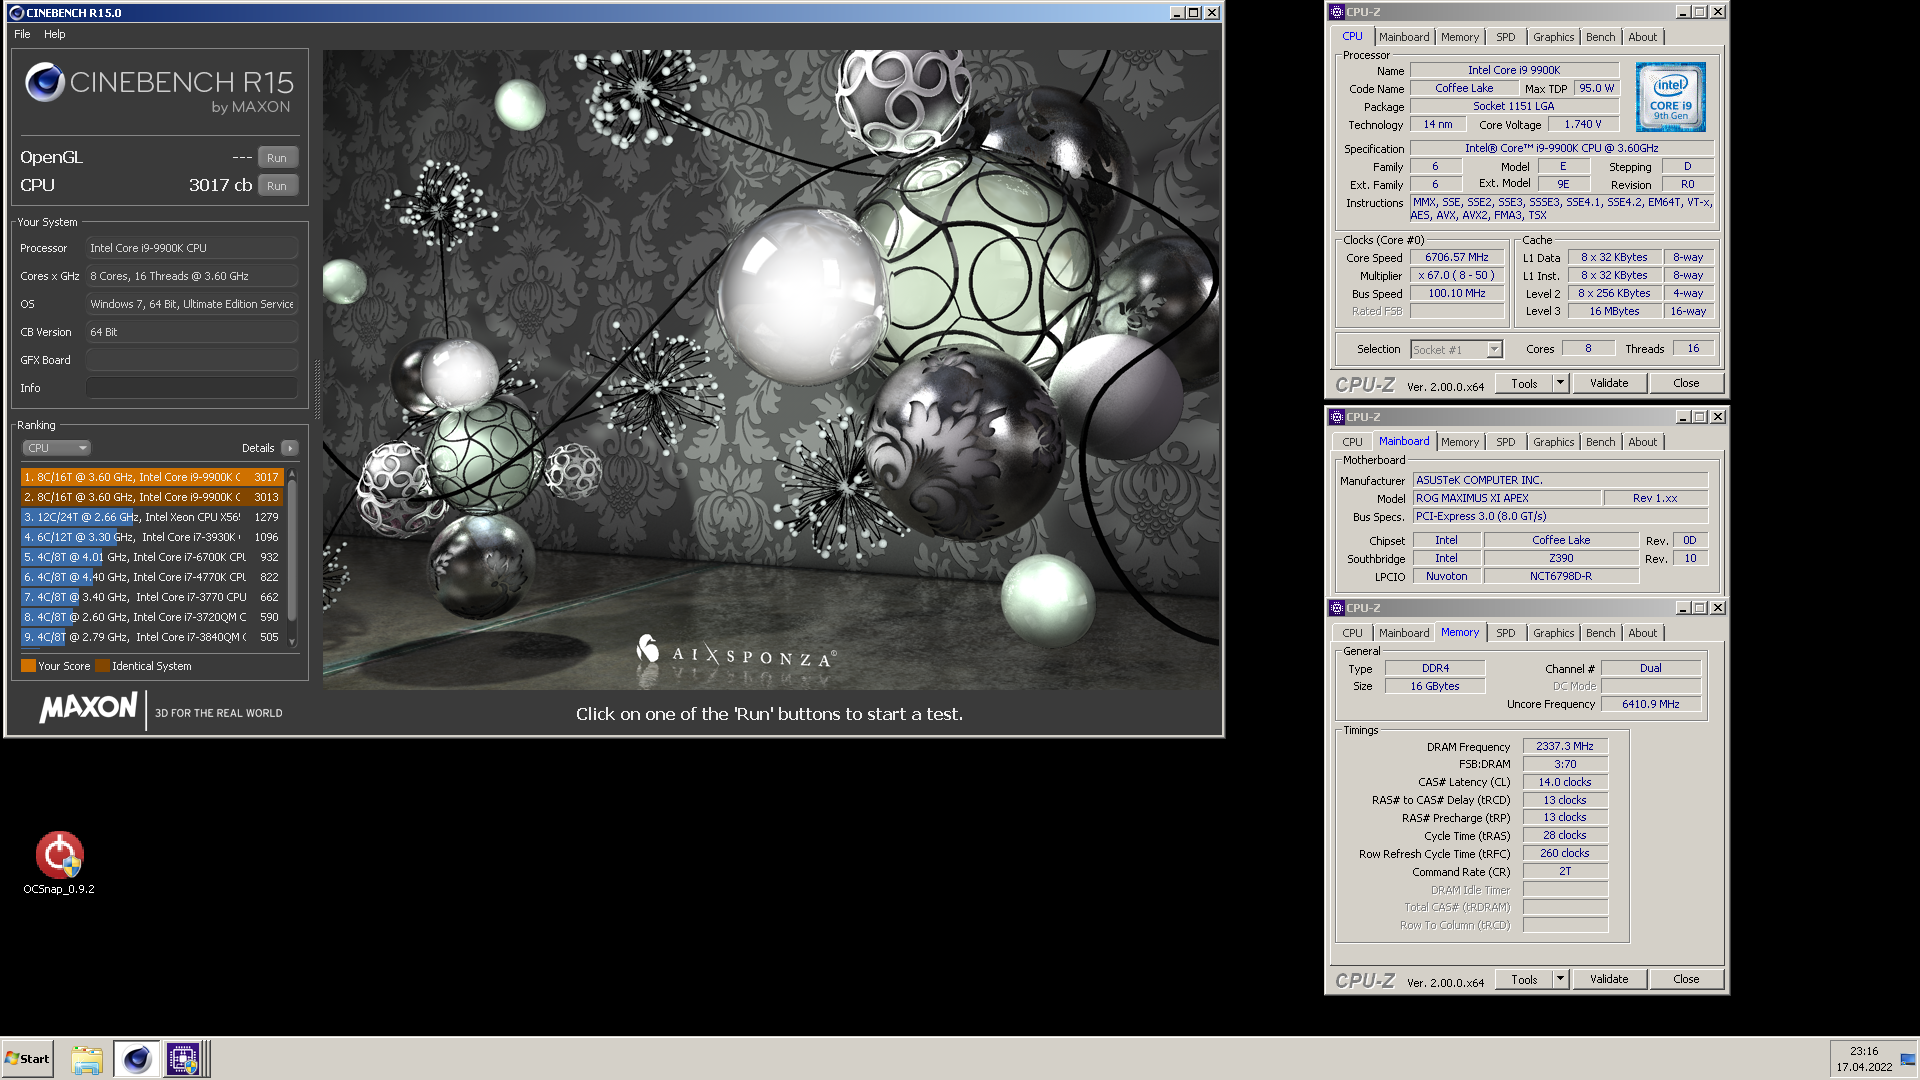Run the CPU benchmark

point(277,186)
